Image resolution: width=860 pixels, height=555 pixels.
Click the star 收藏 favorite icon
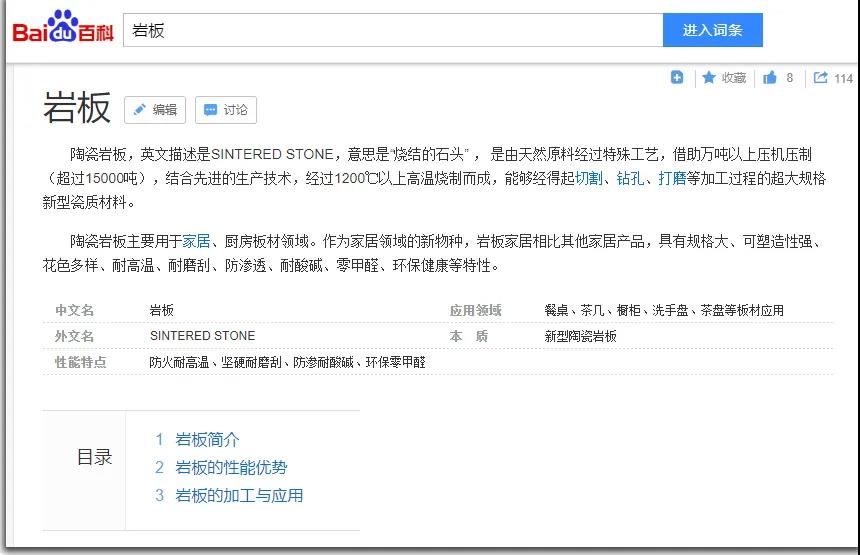click(709, 78)
